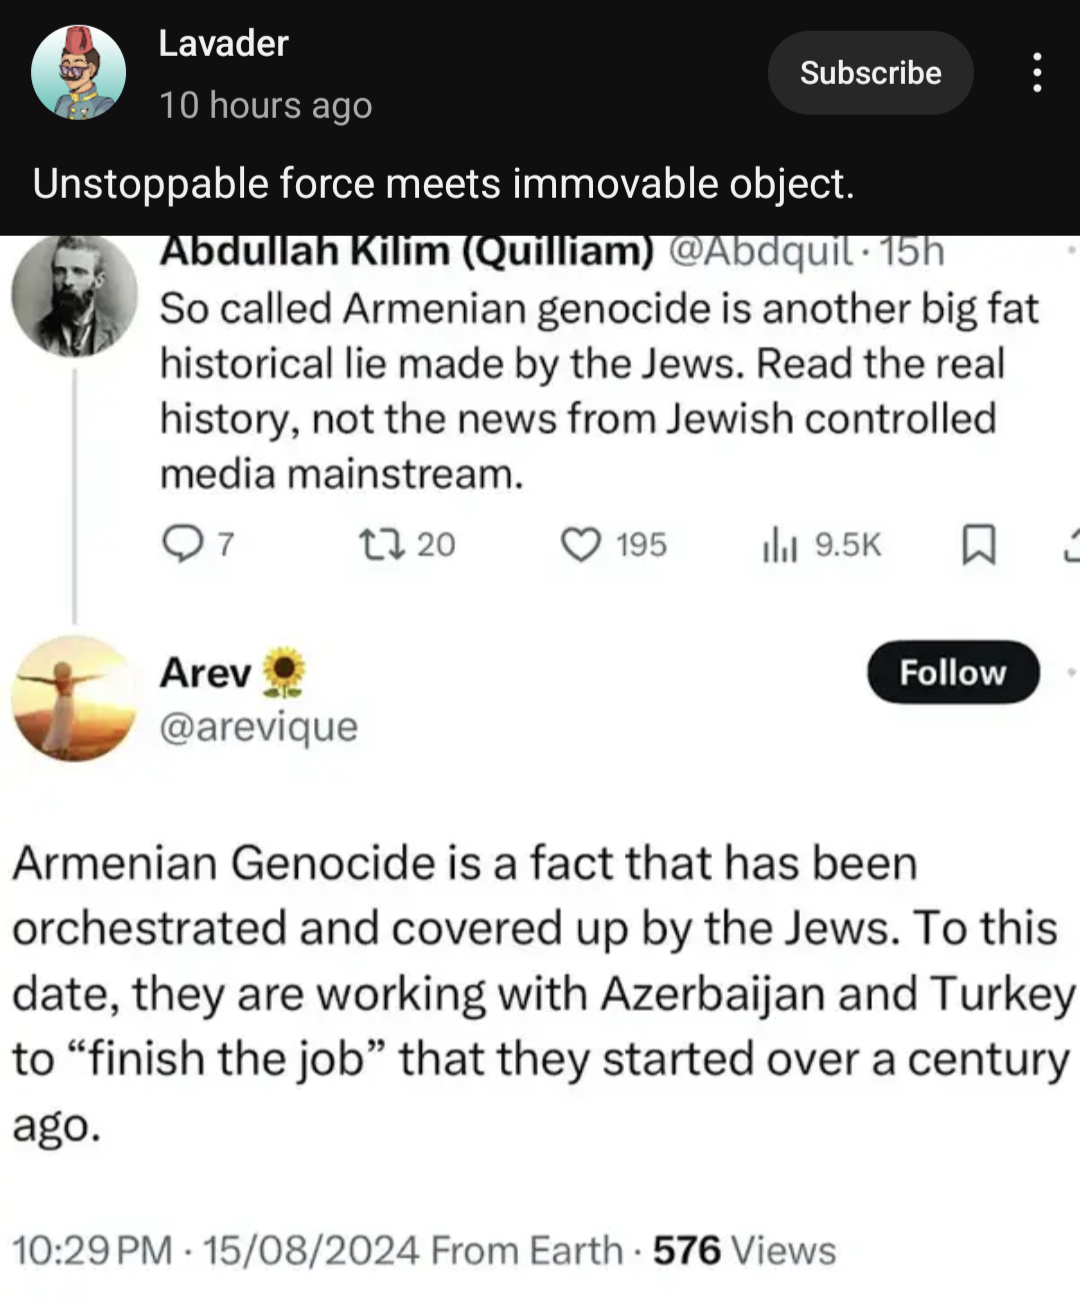Click the @arevique handle
The image size is (1080, 1301).
click(258, 727)
